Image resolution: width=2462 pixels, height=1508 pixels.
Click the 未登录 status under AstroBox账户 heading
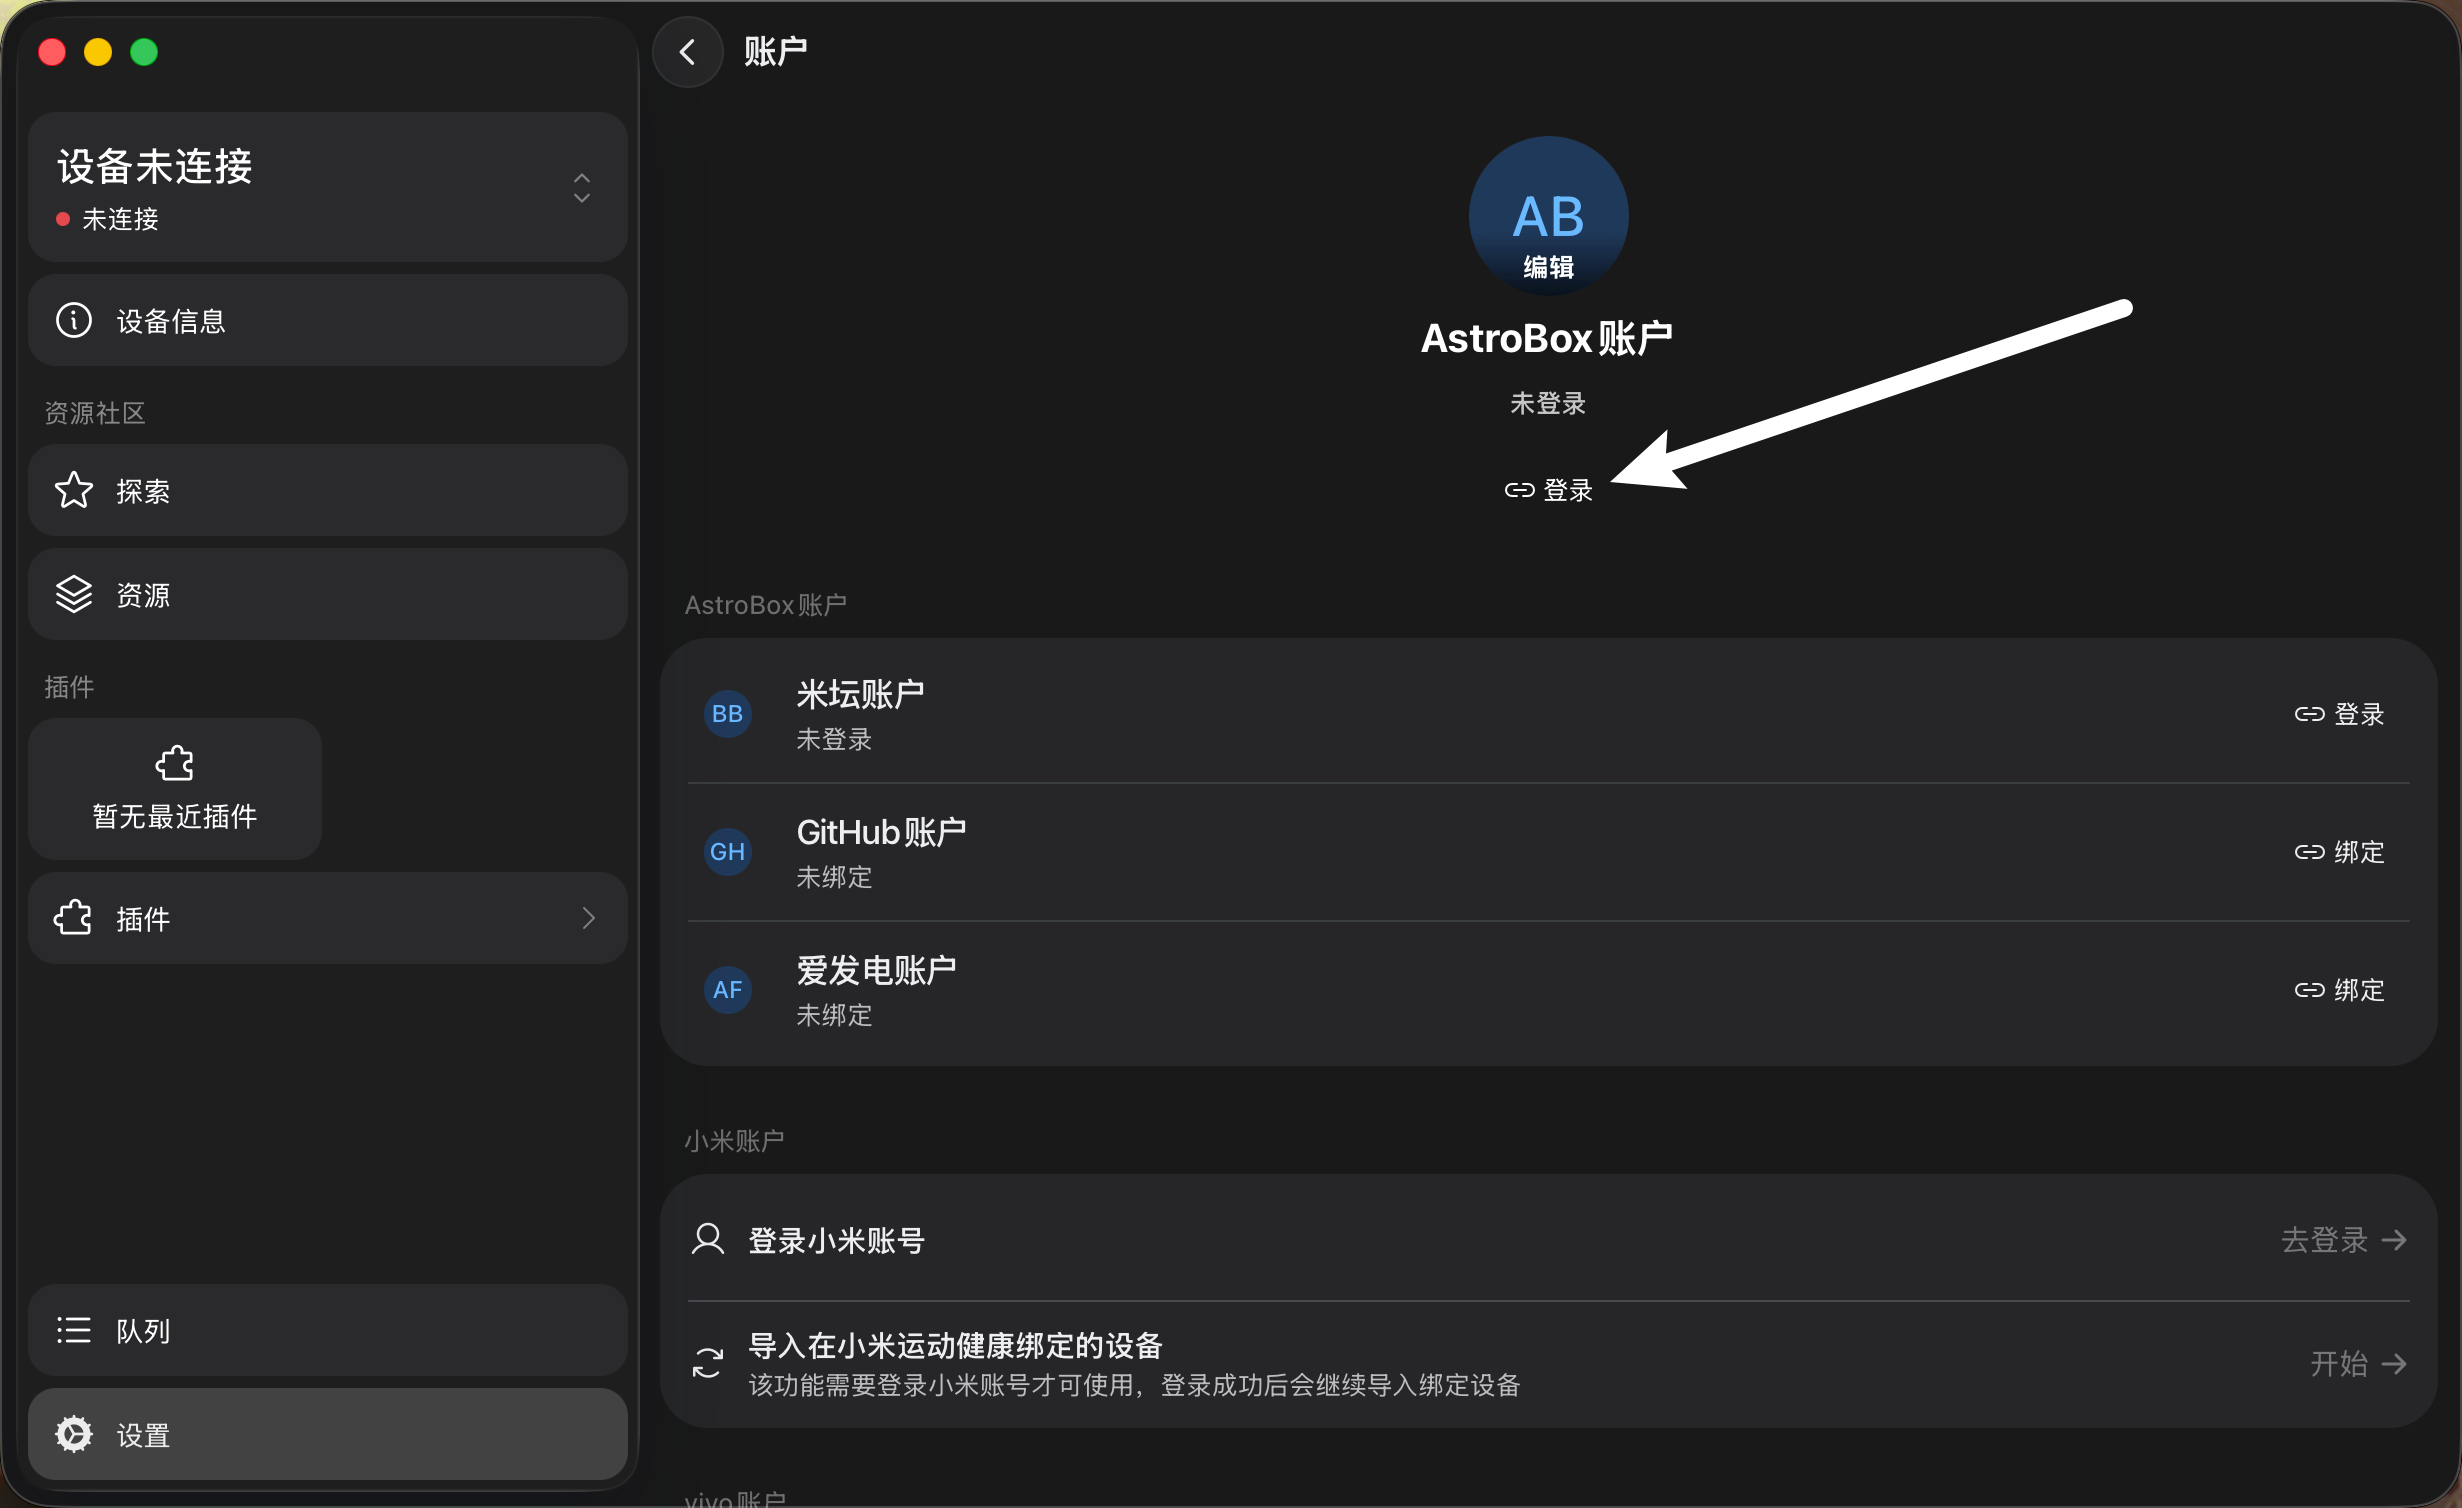(1548, 403)
